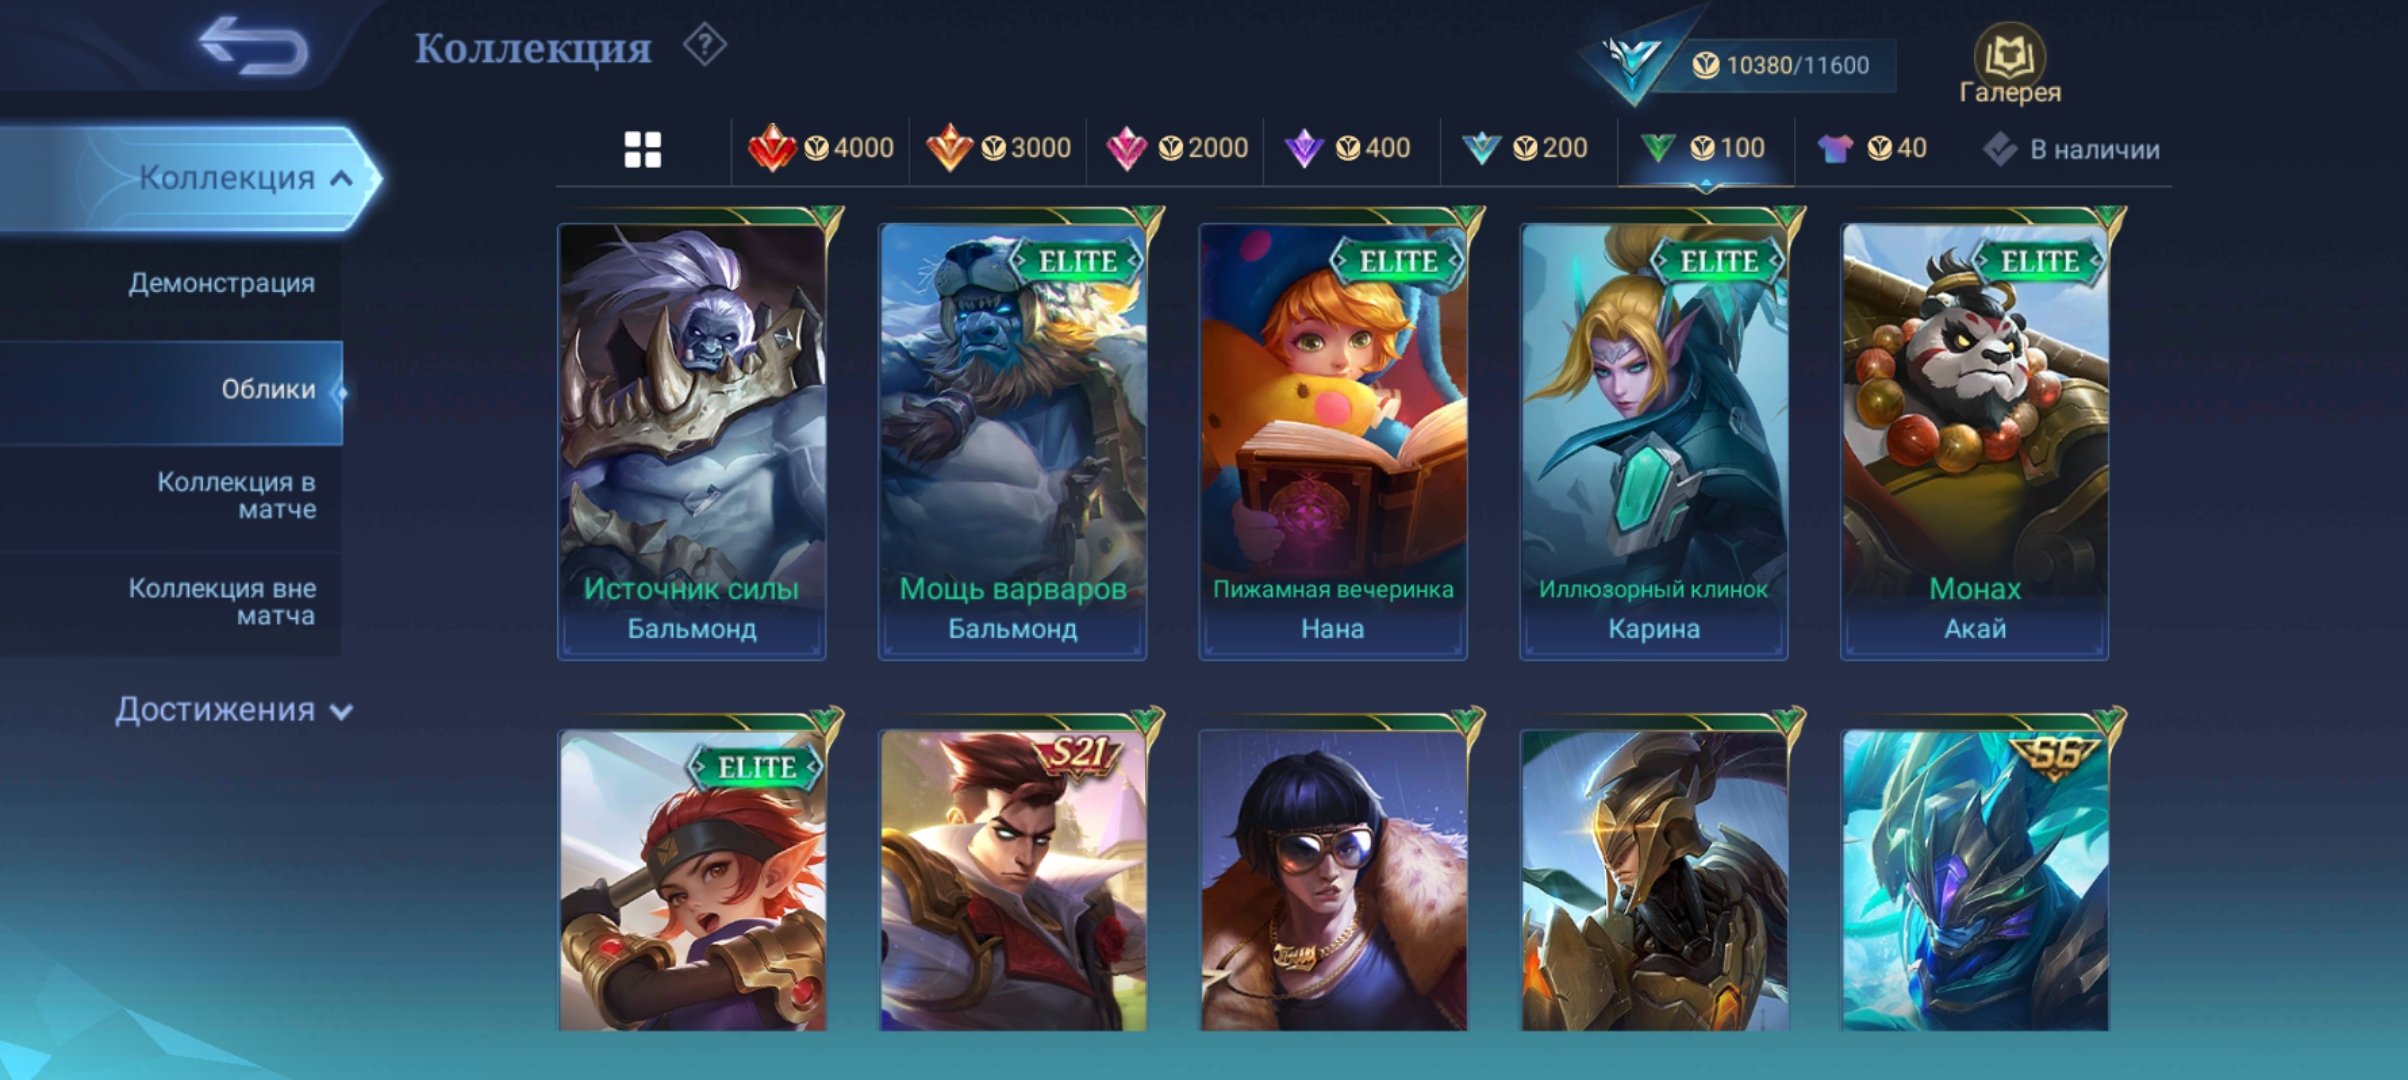2408x1080 pixels.
Task: Tap the back arrow icon
Action: (254, 46)
